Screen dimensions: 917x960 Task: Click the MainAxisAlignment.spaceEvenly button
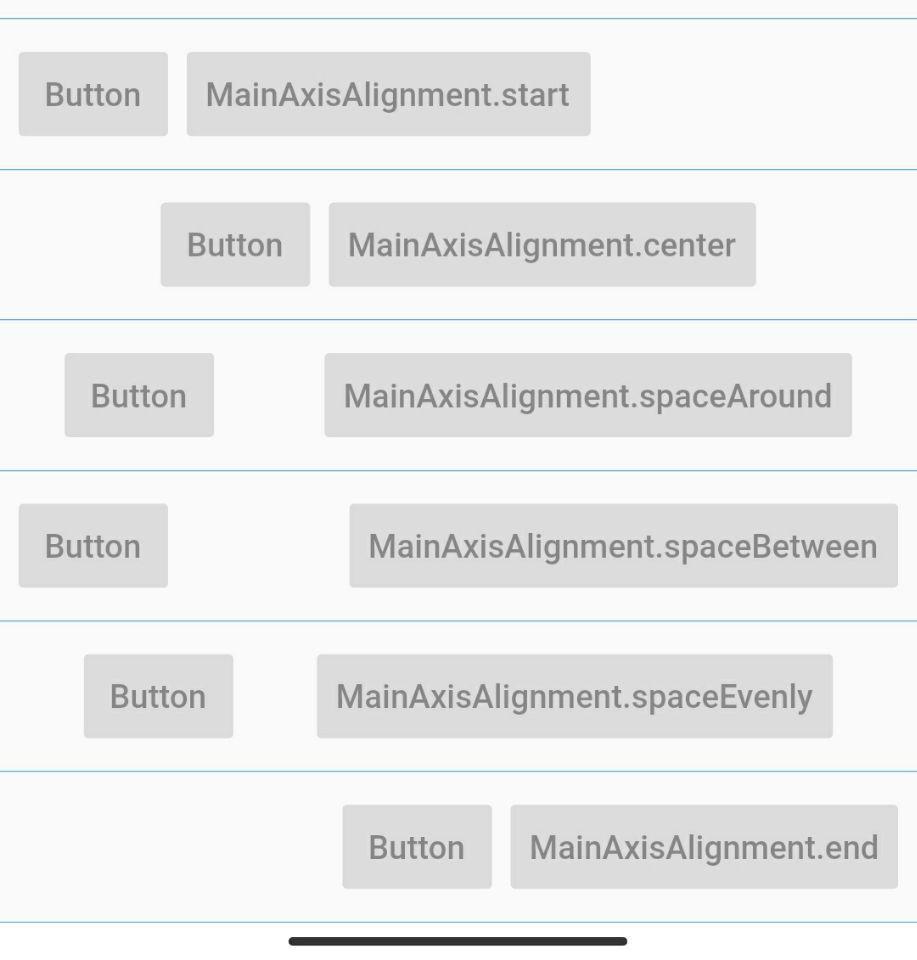[574, 695]
